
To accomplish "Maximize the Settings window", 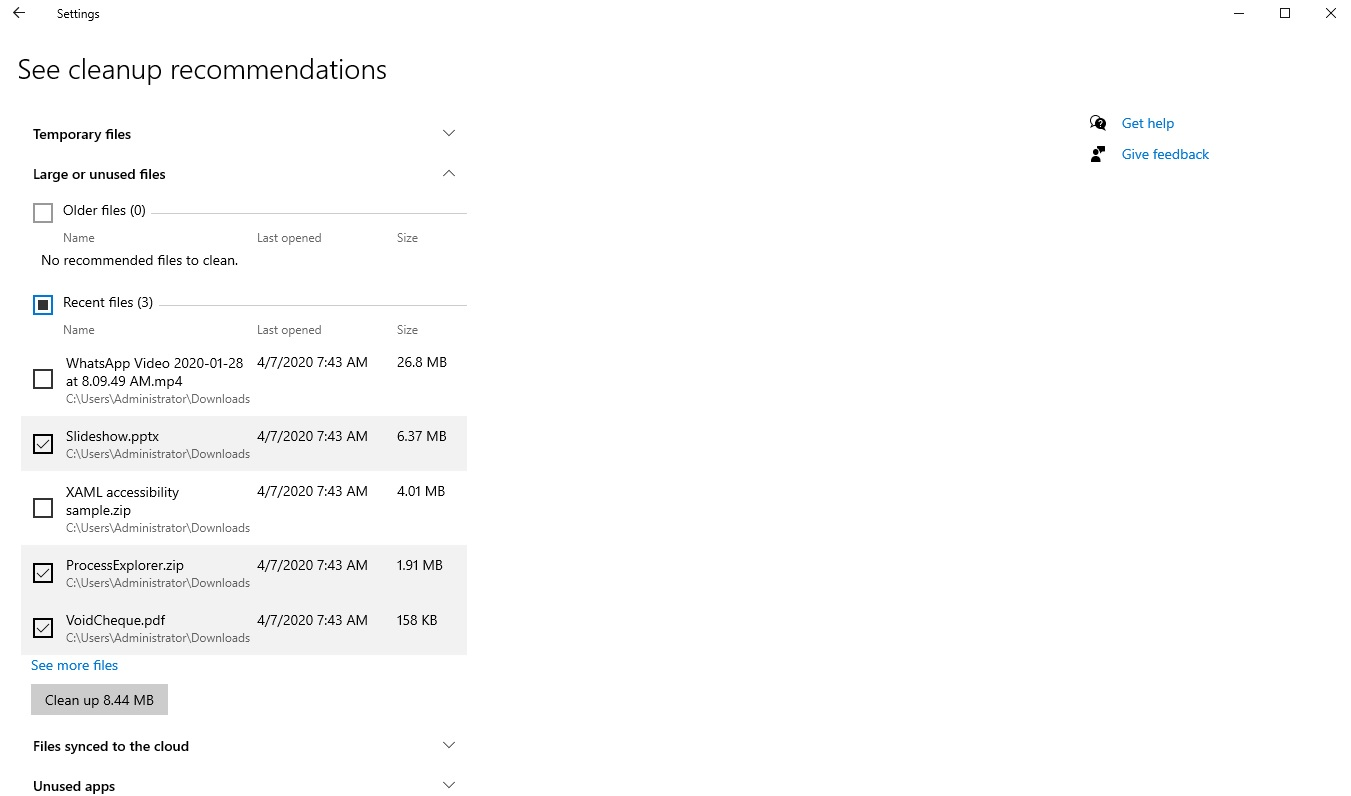I will (1285, 14).
